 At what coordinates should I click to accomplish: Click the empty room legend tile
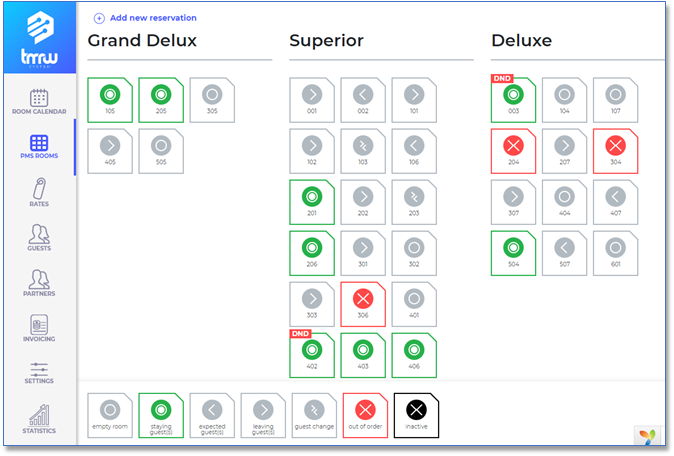point(110,416)
